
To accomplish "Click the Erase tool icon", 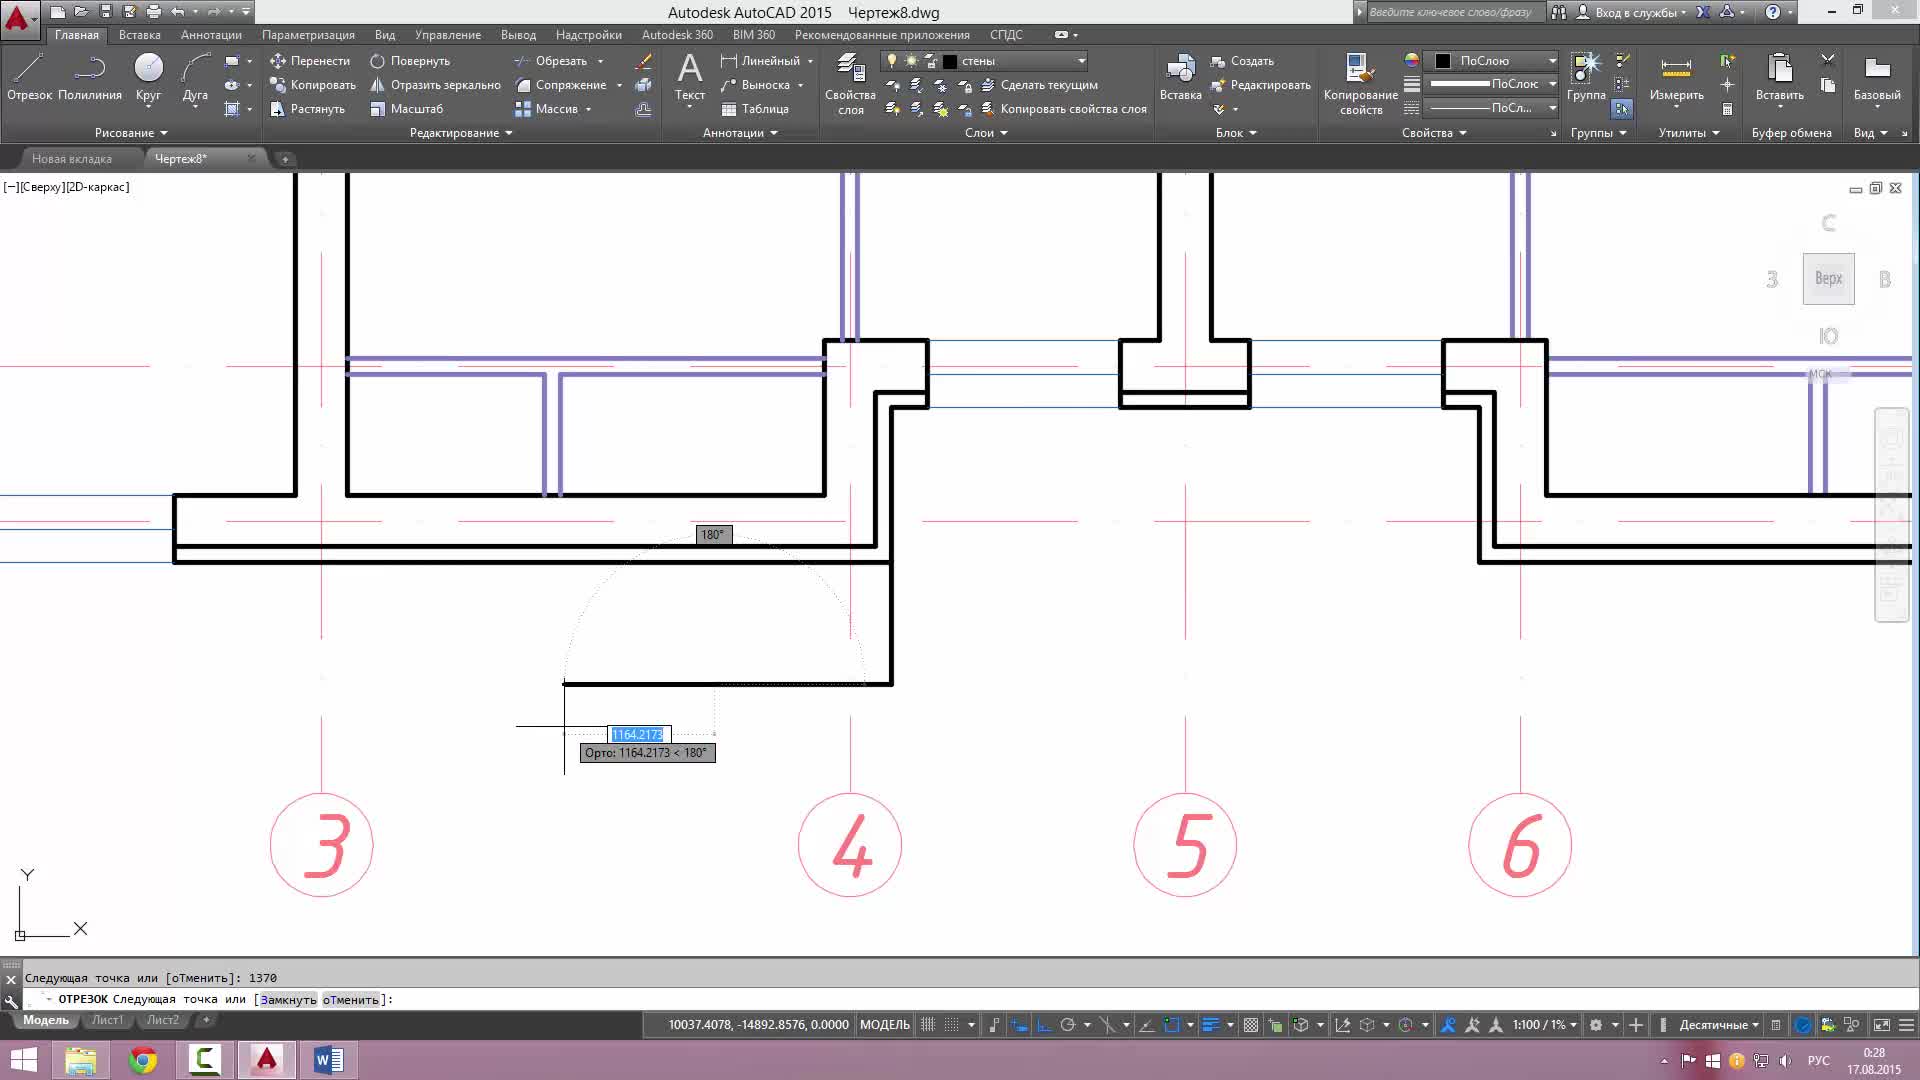I will coord(644,61).
